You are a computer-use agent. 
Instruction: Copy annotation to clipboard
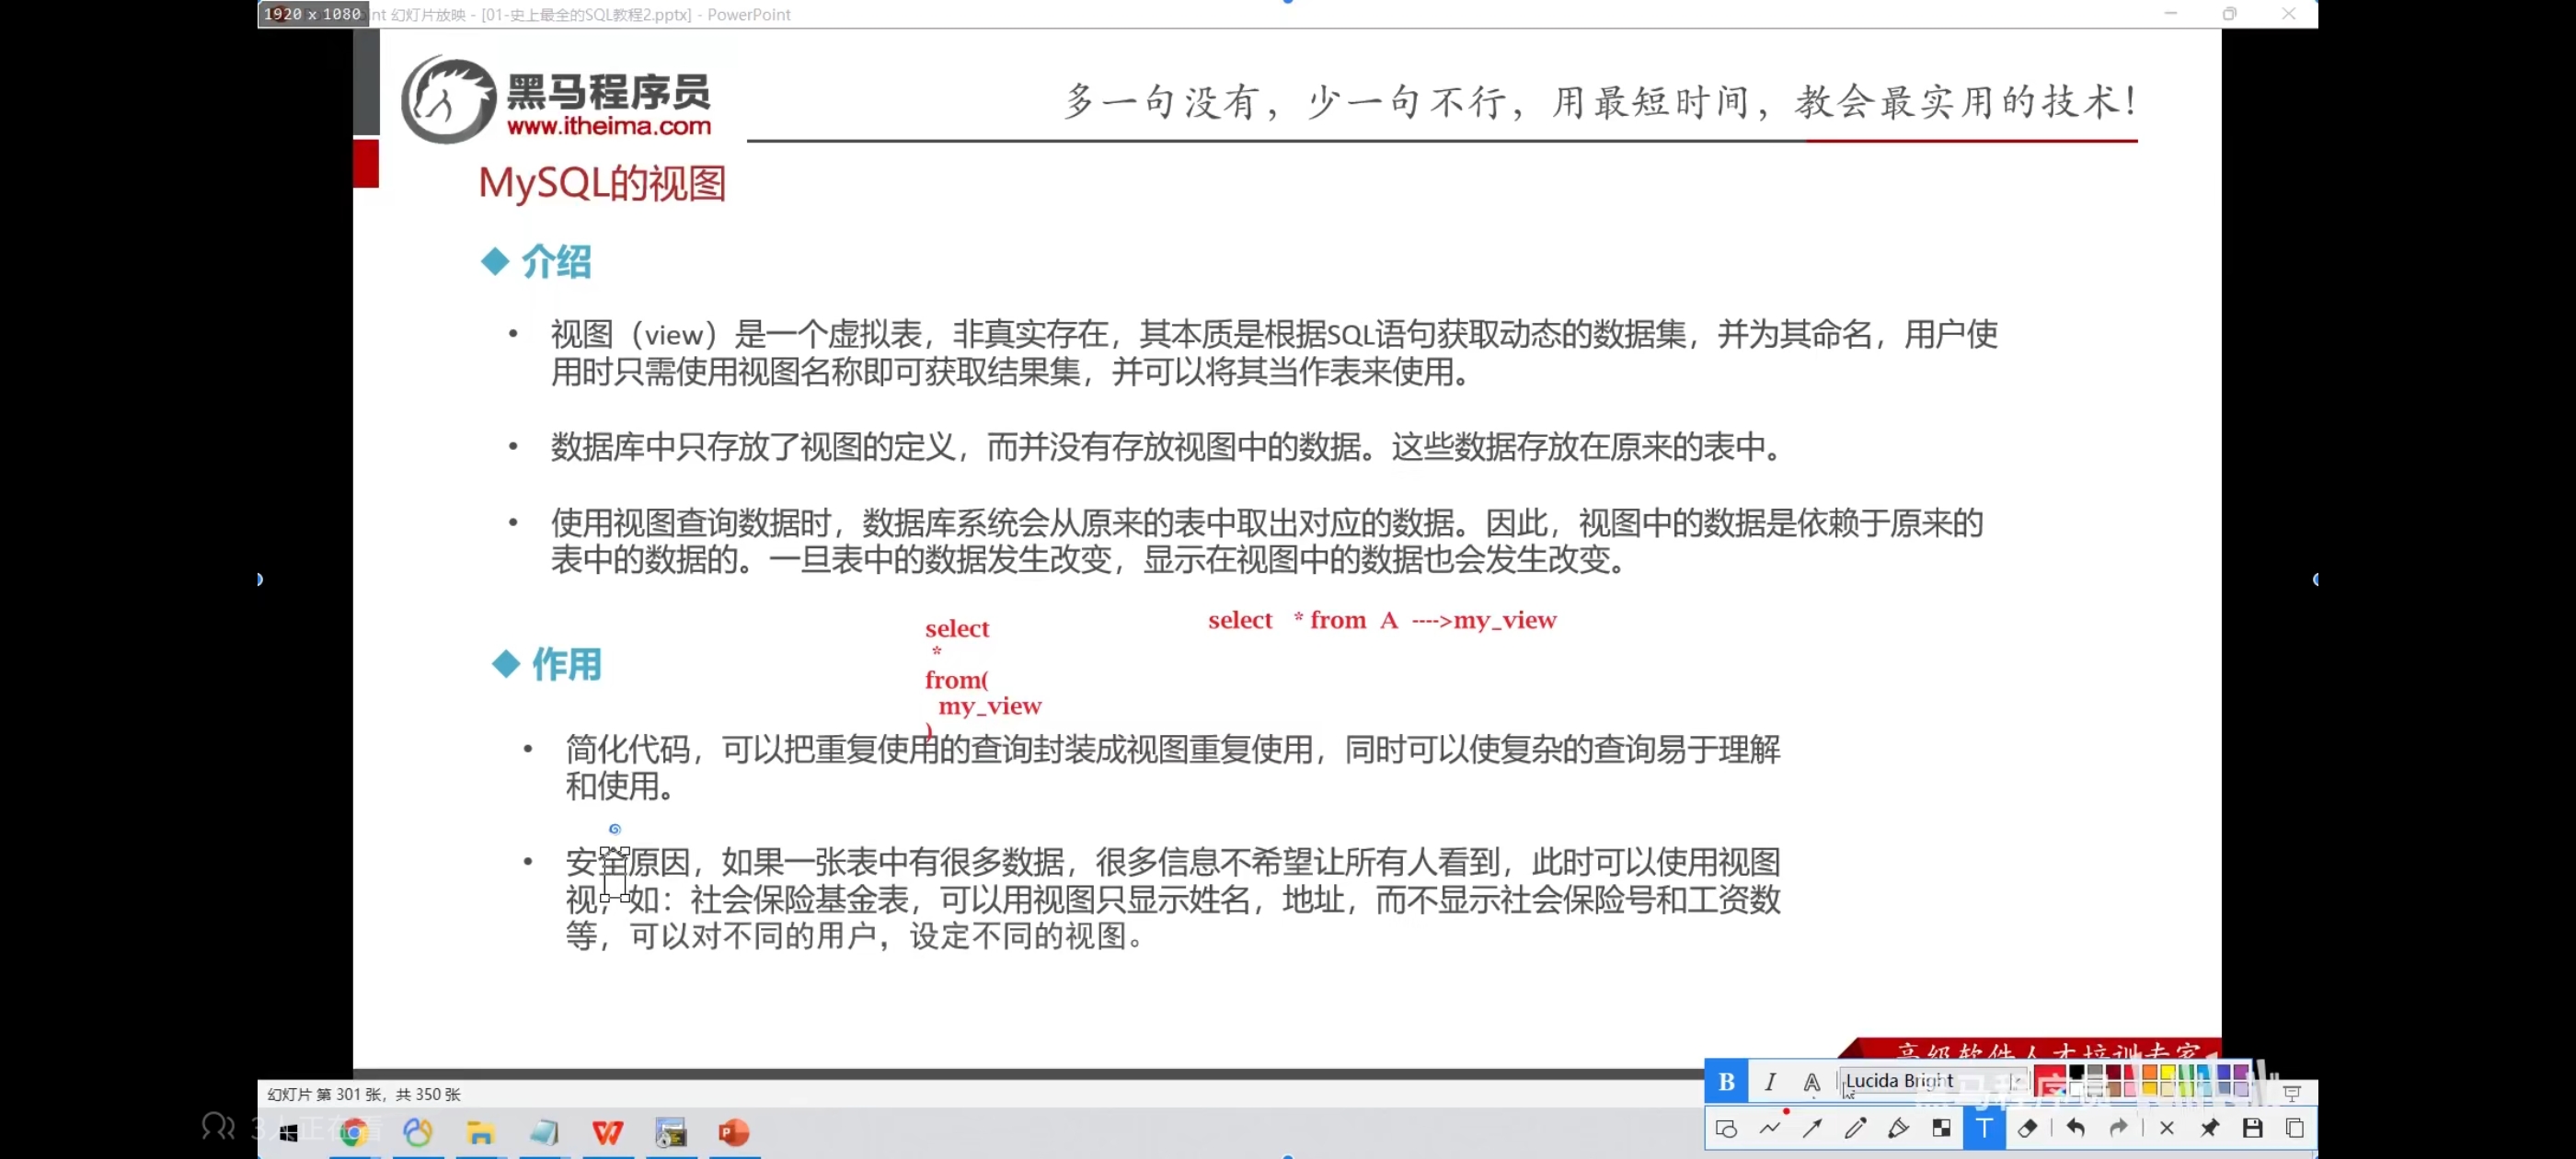tap(2295, 1129)
